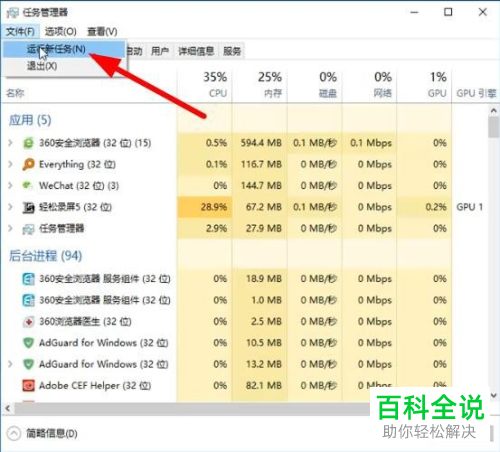Screen dimensions: 500x452
Task: Switch to the 详细信息 tab
Action: 196,51
